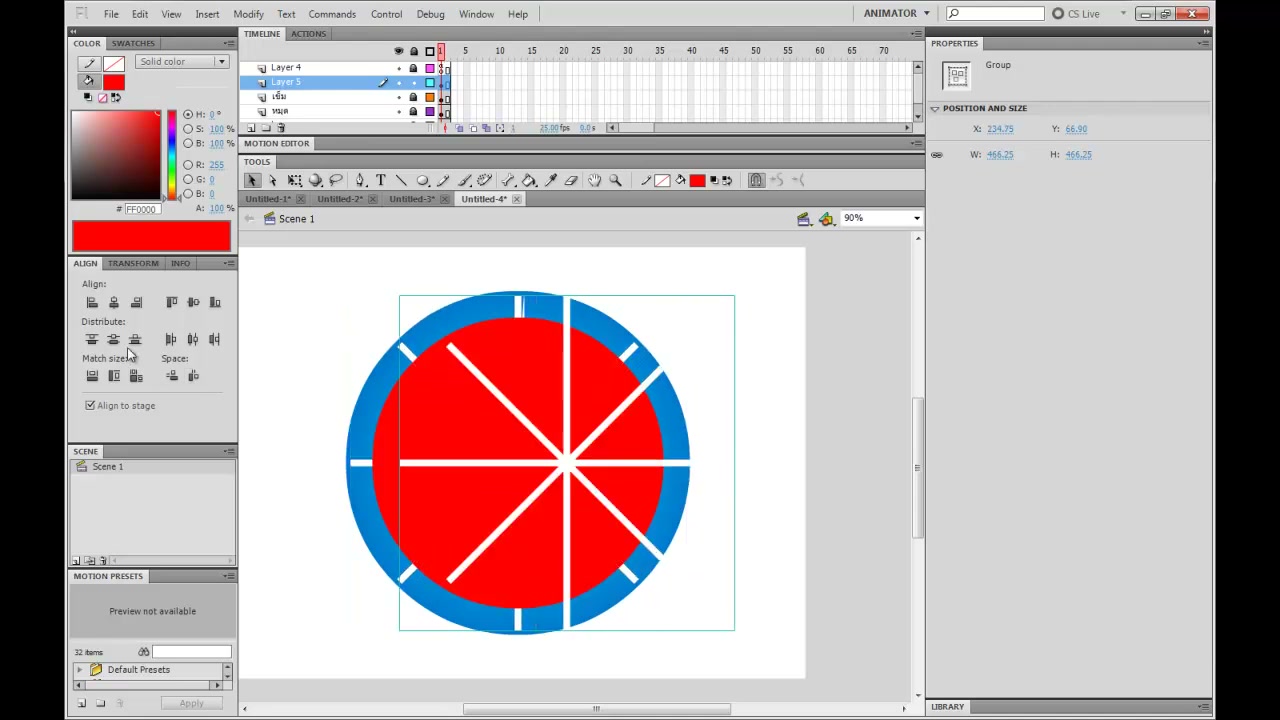Click Align horizontal center icon

coord(114,302)
